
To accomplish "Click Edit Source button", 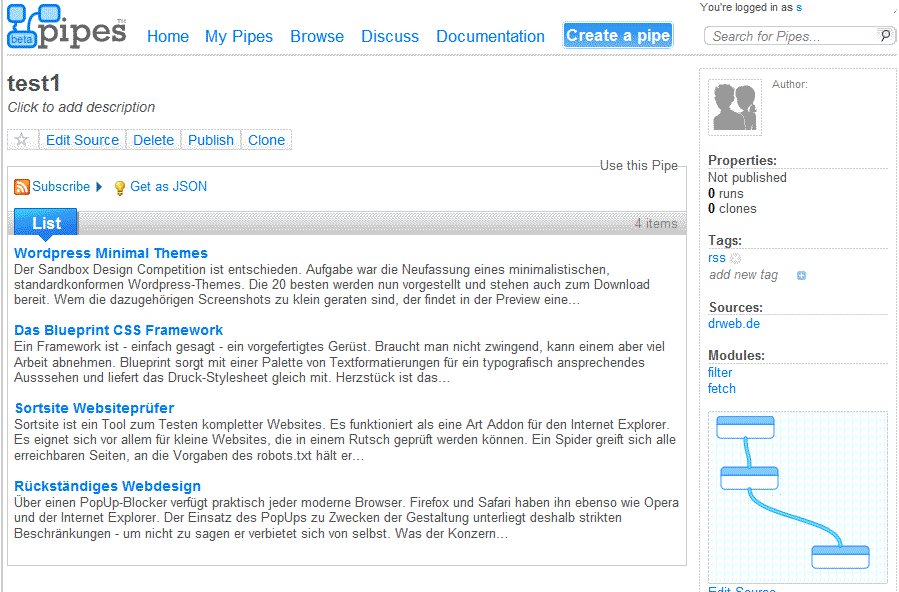I will (x=82, y=140).
